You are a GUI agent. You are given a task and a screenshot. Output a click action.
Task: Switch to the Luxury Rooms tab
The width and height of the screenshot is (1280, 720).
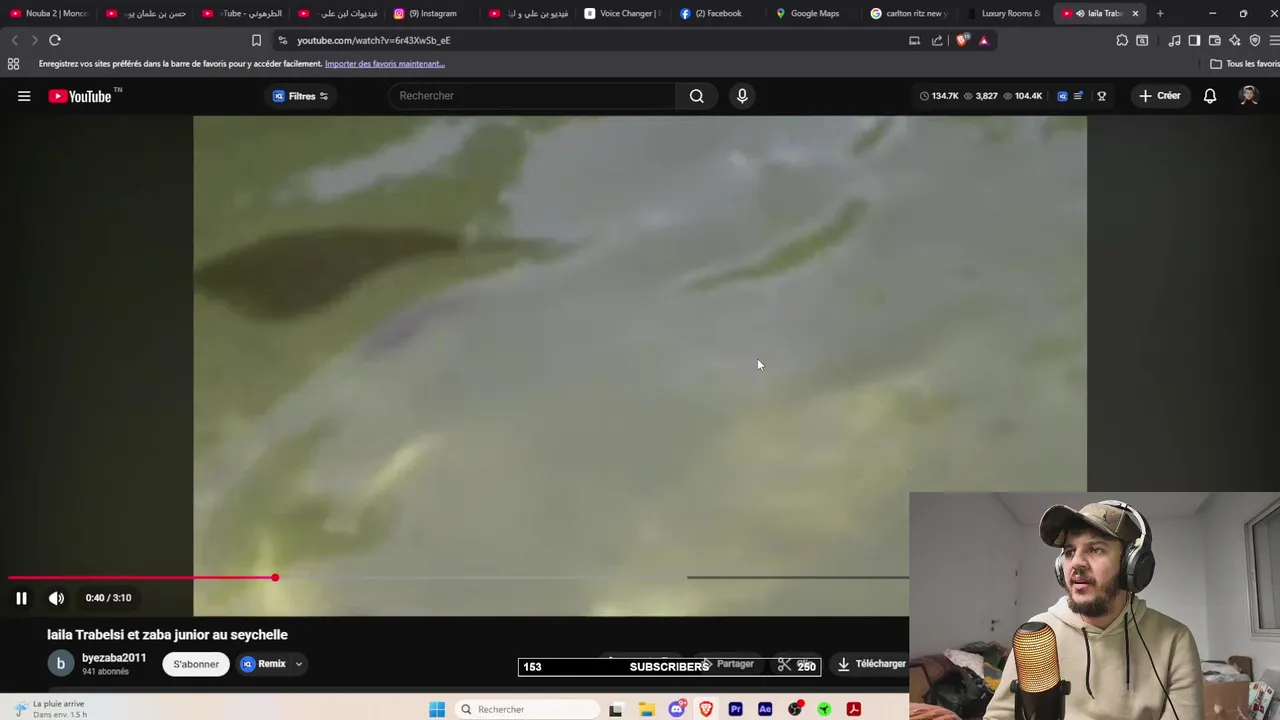(1004, 13)
